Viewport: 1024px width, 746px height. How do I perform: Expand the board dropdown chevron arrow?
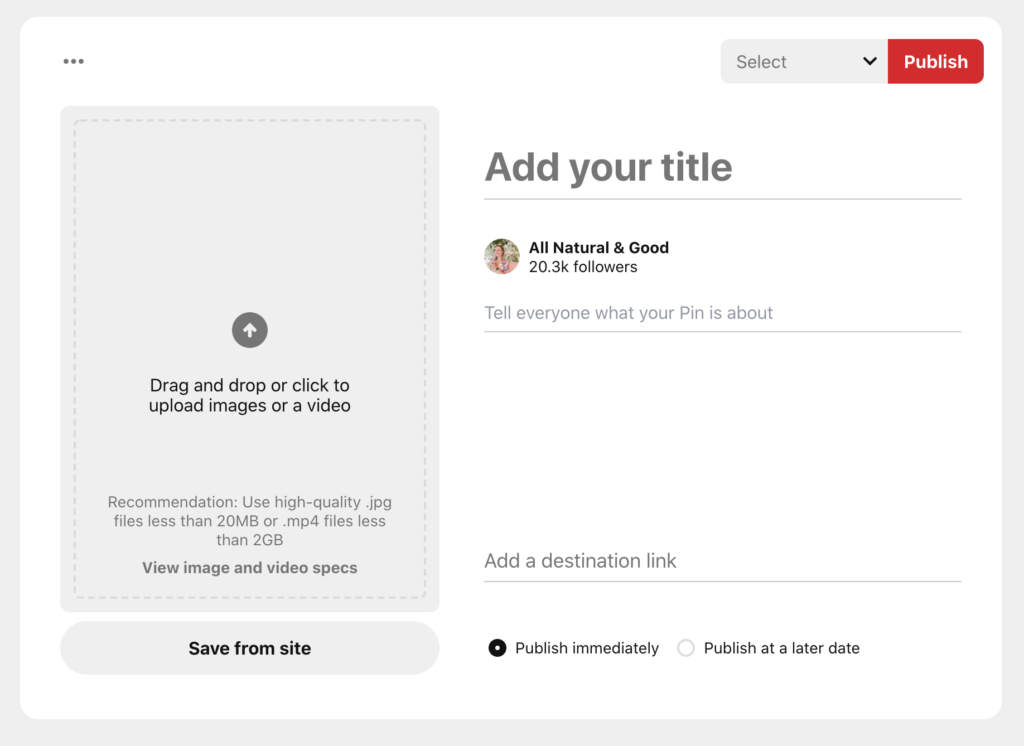pyautogui.click(x=869, y=61)
